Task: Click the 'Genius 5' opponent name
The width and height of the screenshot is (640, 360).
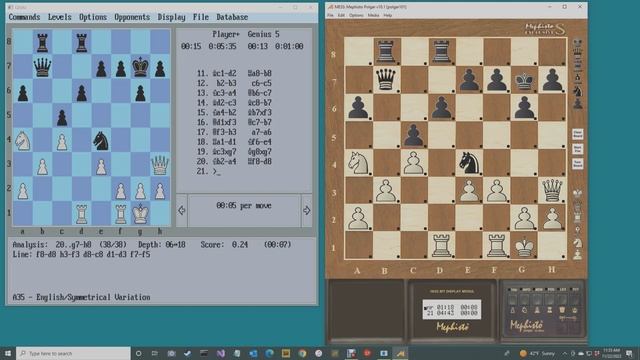Action: tap(263, 34)
